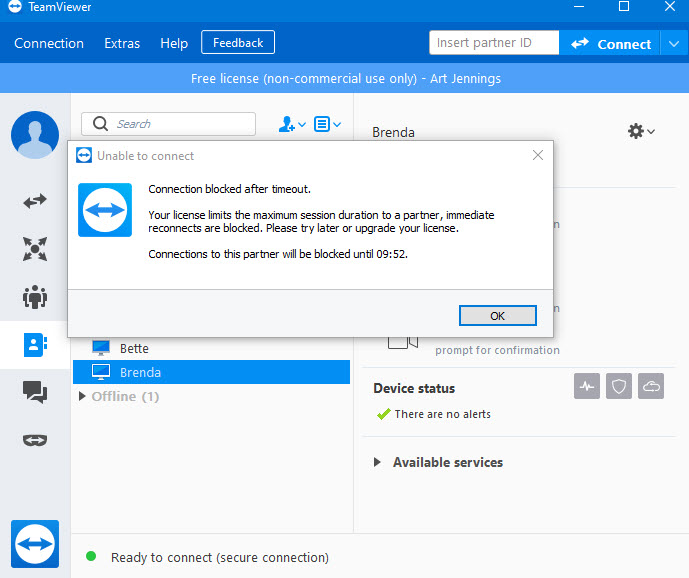Open the Augmented Reality sidebar icon
The image size is (689, 578).
(x=35, y=440)
